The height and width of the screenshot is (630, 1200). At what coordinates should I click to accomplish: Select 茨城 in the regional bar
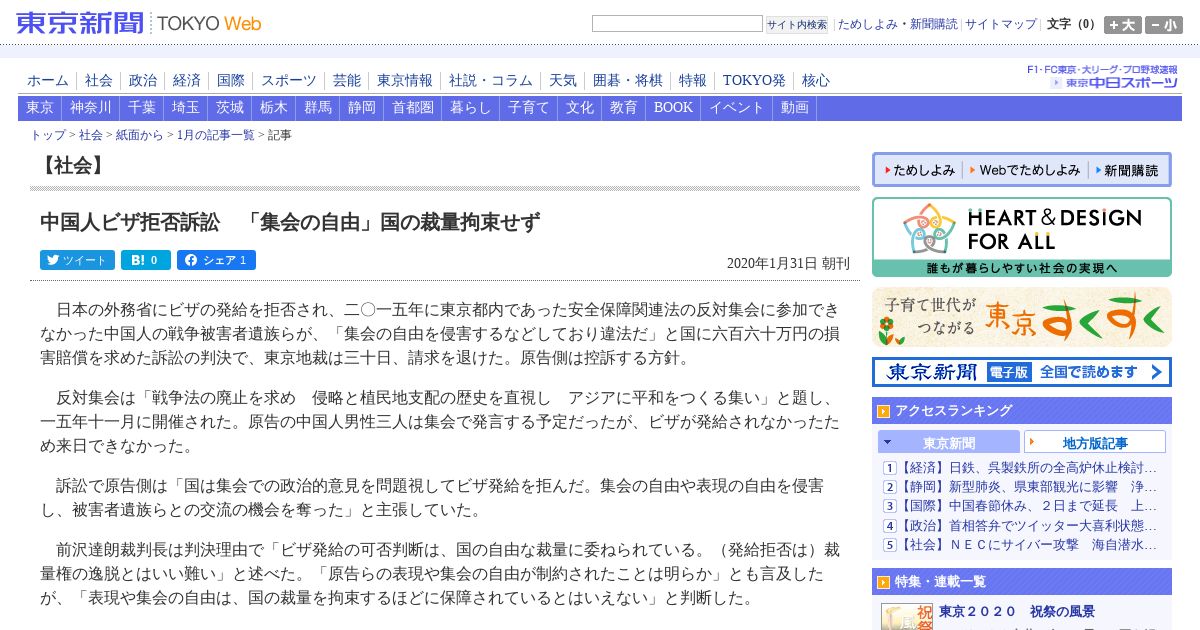pos(230,108)
